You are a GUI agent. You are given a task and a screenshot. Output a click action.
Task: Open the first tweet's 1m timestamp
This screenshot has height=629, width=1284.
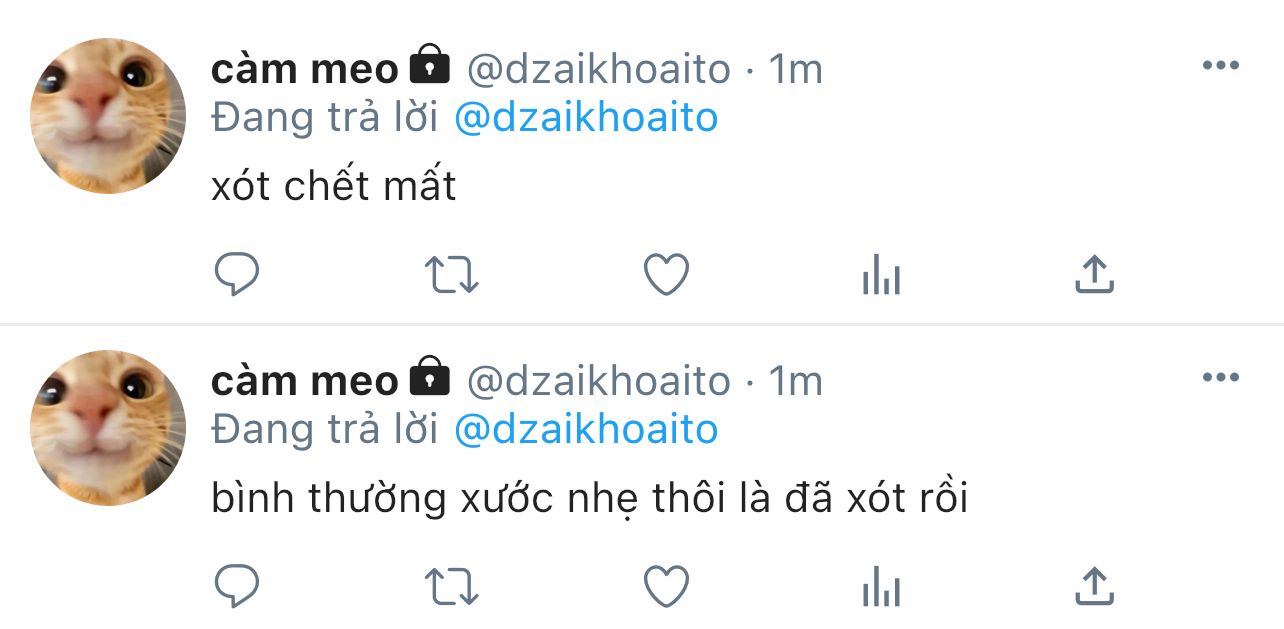[x=795, y=69]
